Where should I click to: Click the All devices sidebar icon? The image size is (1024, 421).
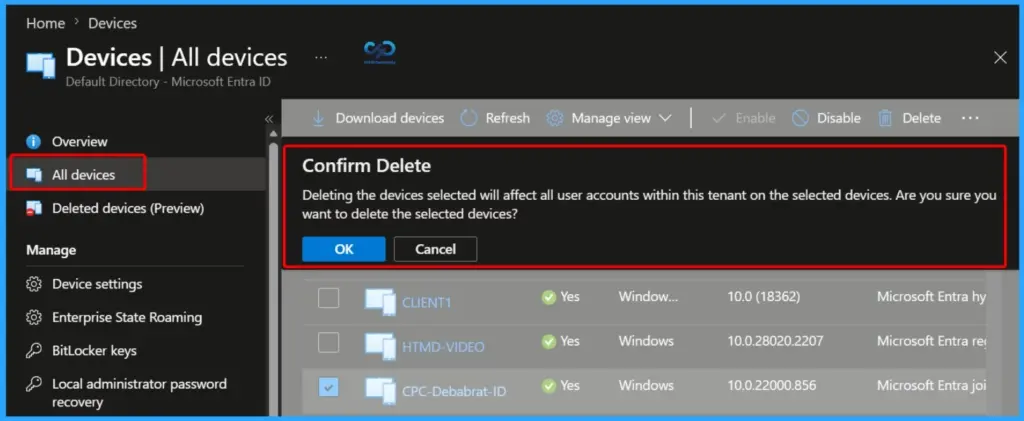pyautogui.click(x=33, y=175)
